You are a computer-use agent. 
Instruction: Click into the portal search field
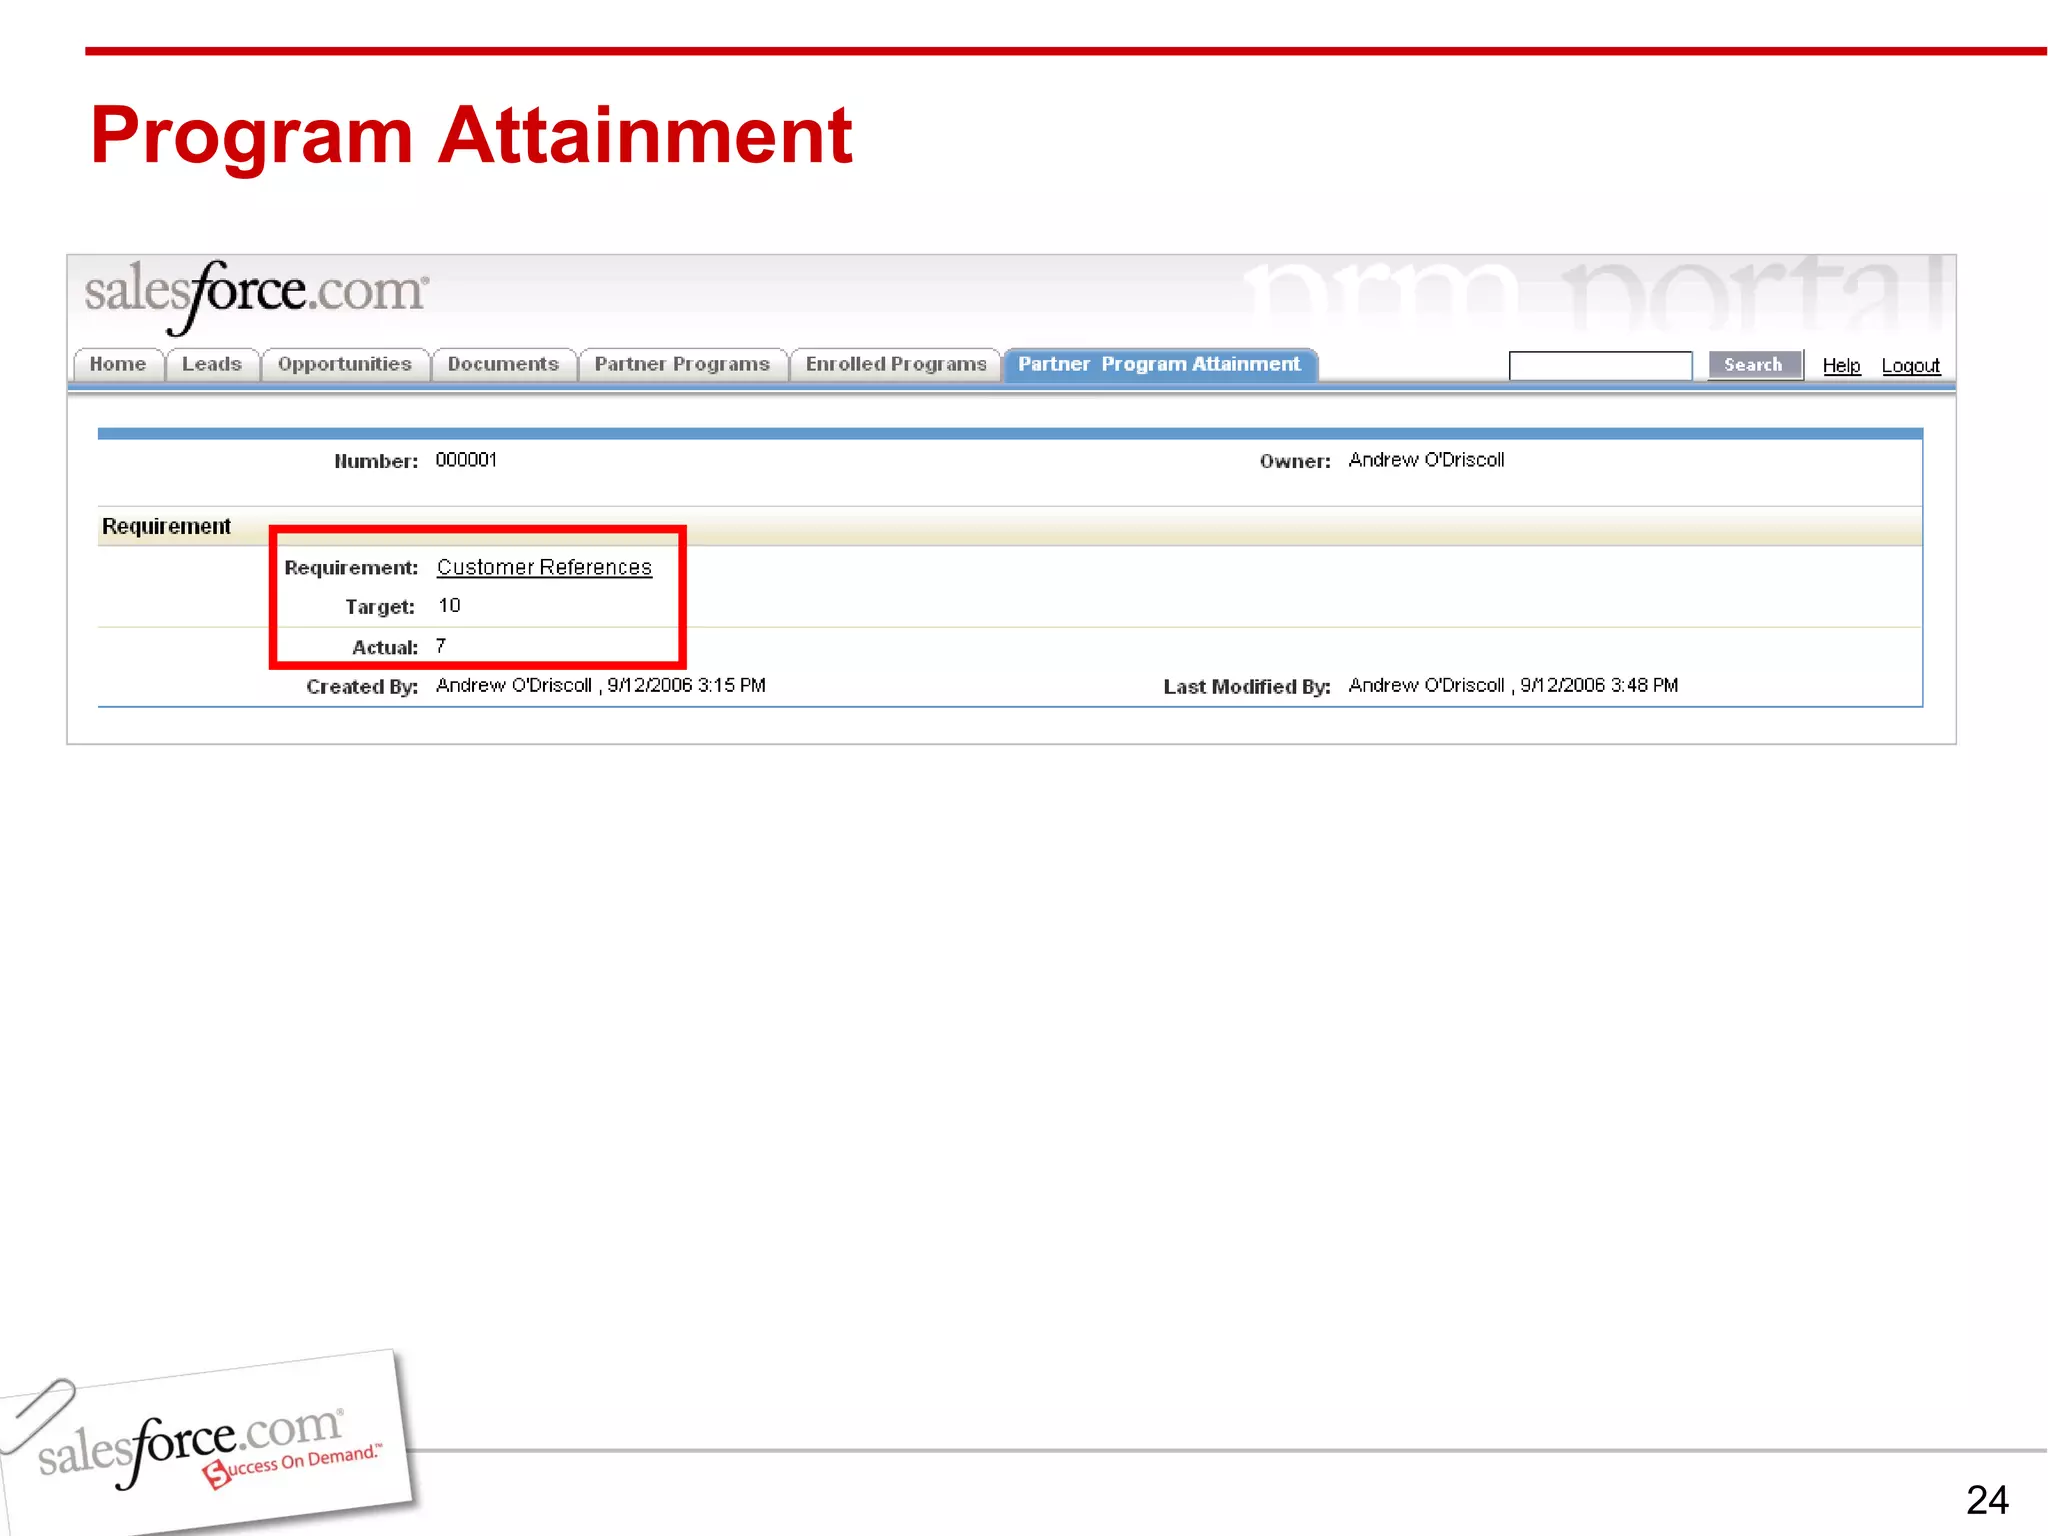[1600, 366]
